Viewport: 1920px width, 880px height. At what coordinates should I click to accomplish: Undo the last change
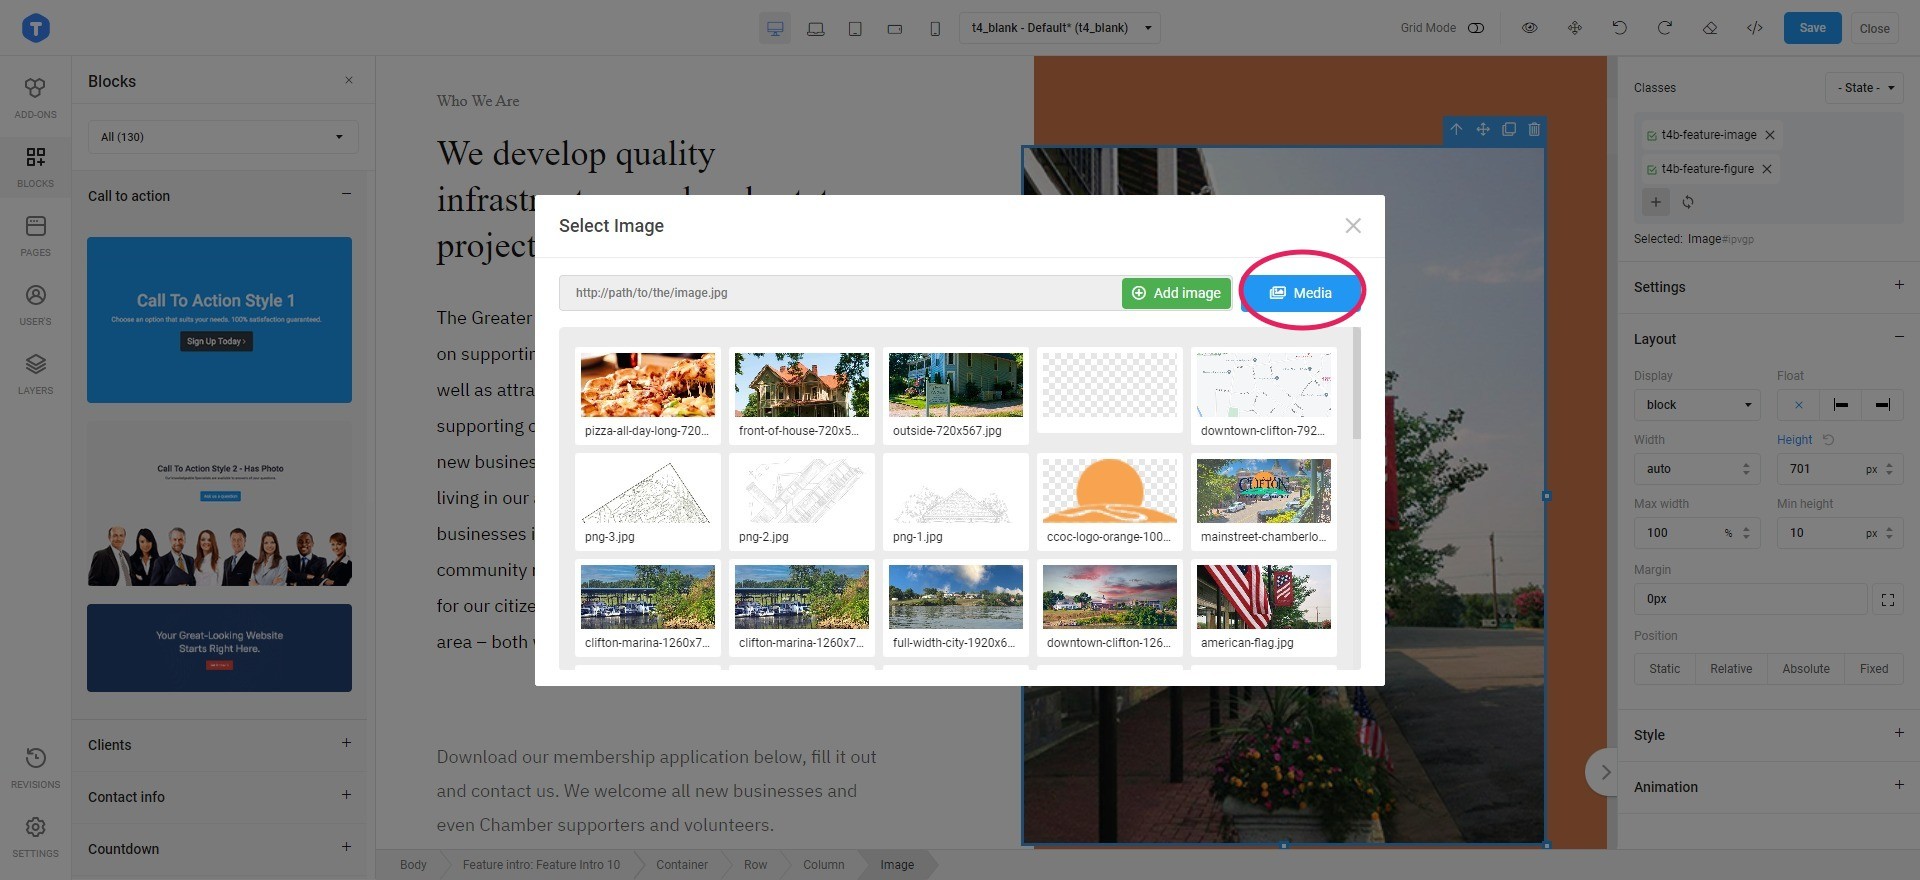[1620, 28]
